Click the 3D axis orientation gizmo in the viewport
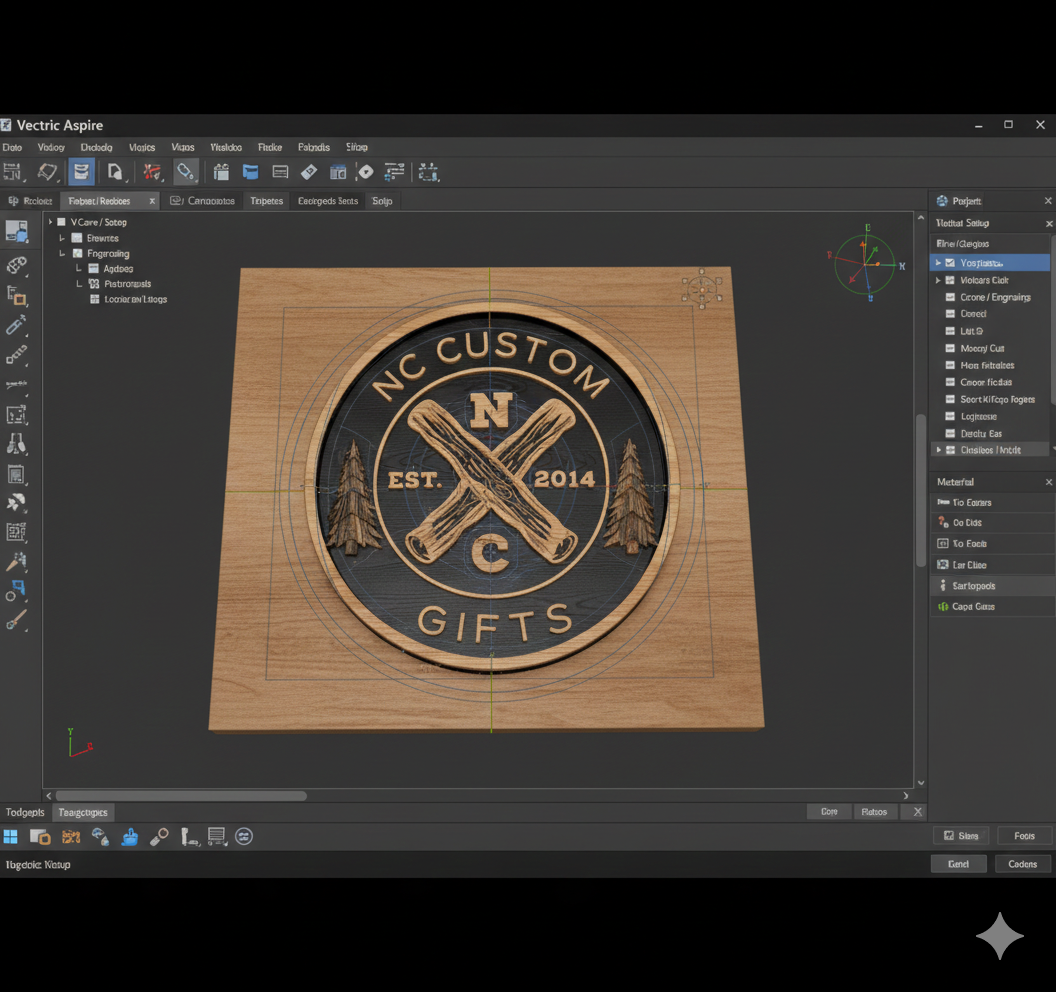This screenshot has height=992, width=1056. click(865, 264)
